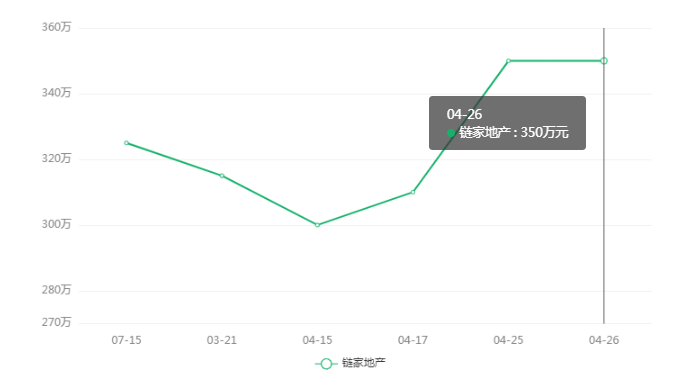The height and width of the screenshot is (385, 676).
Task: Click the tooltip showing 350万元
Action: pos(507,123)
